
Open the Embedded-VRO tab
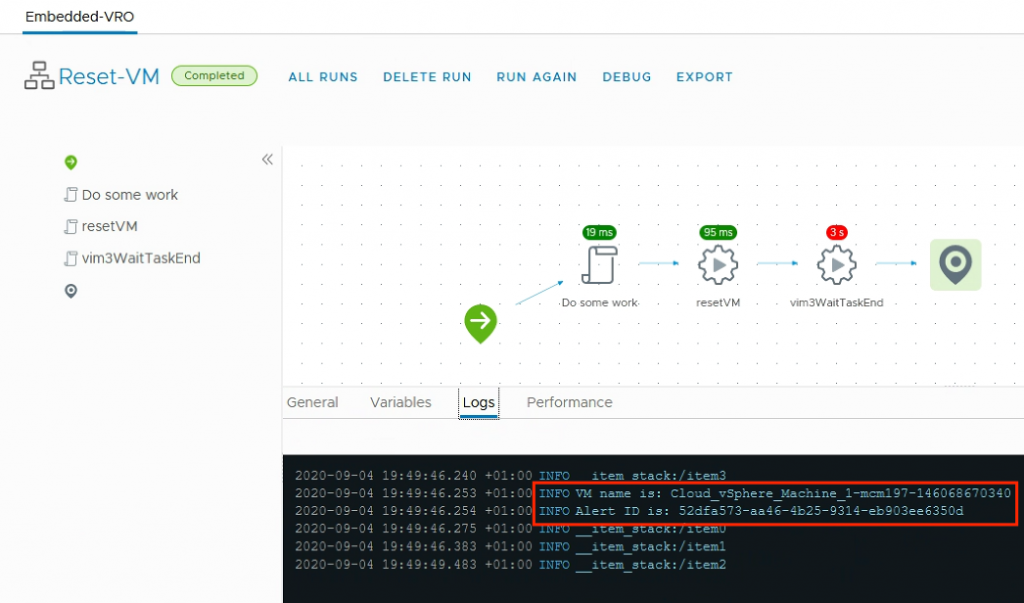click(80, 16)
